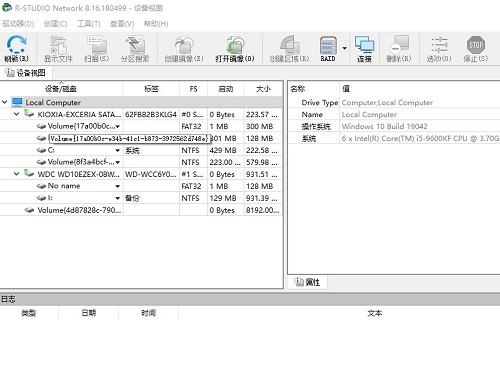Click the No name partition icon

coord(41,186)
